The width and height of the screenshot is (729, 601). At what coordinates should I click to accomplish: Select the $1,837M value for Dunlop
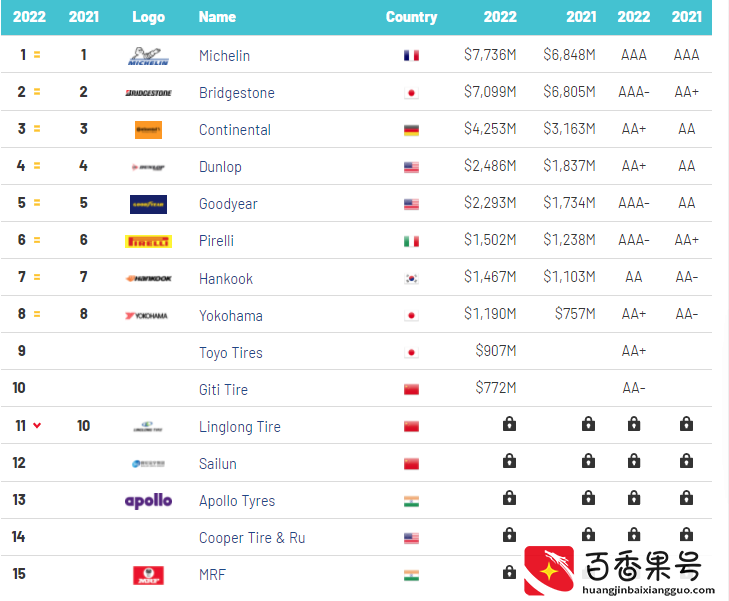click(569, 165)
